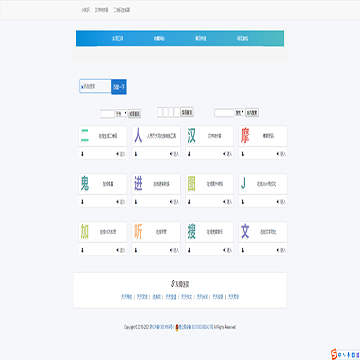
Task: Select the teal 汉 tool card icon
Action: pyautogui.click(x=191, y=136)
